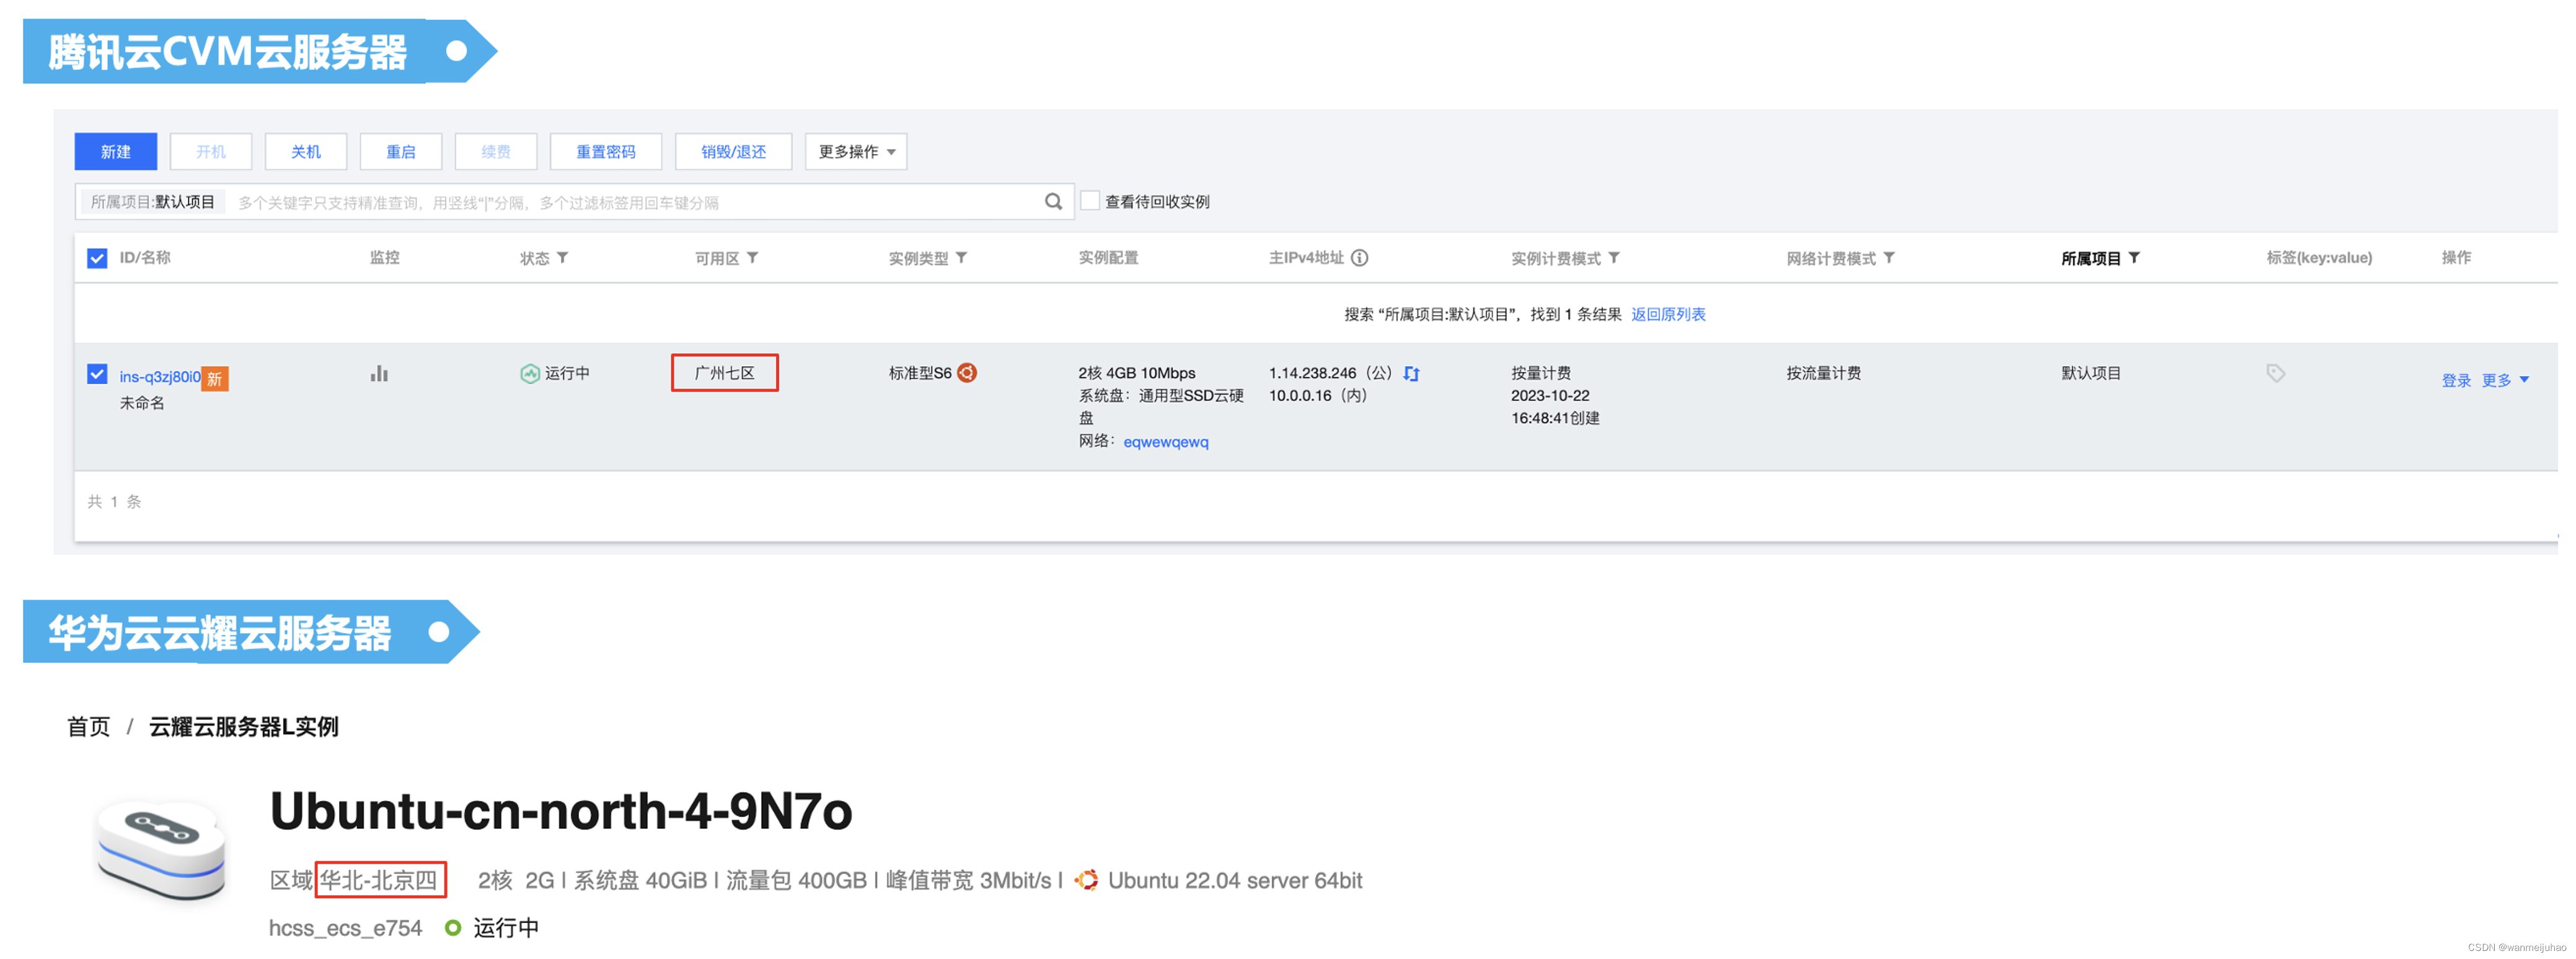The height and width of the screenshot is (959, 2576).
Task: Click the 重置密码 button
Action: pyautogui.click(x=606, y=152)
